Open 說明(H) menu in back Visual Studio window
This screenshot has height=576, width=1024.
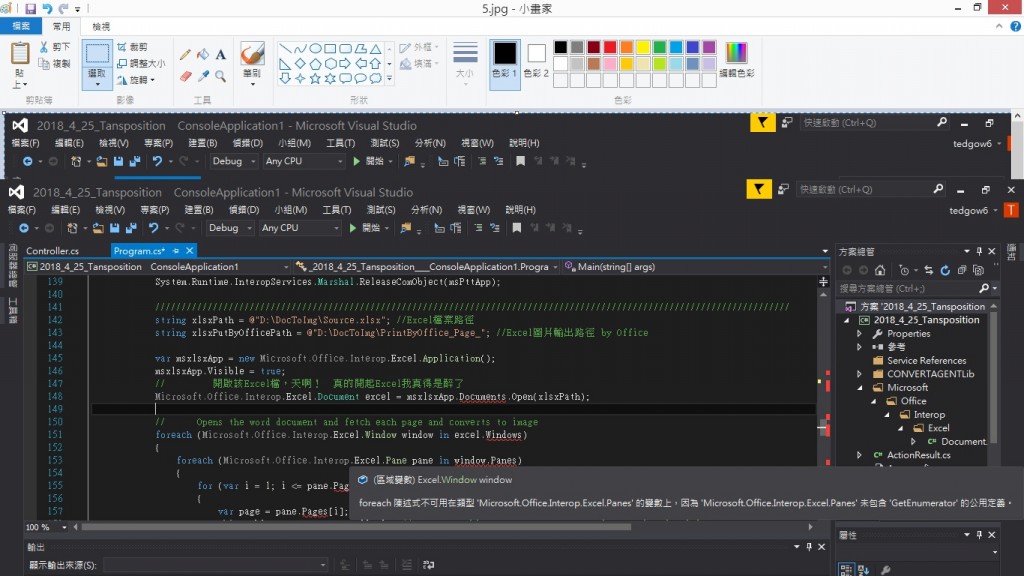click(x=524, y=143)
